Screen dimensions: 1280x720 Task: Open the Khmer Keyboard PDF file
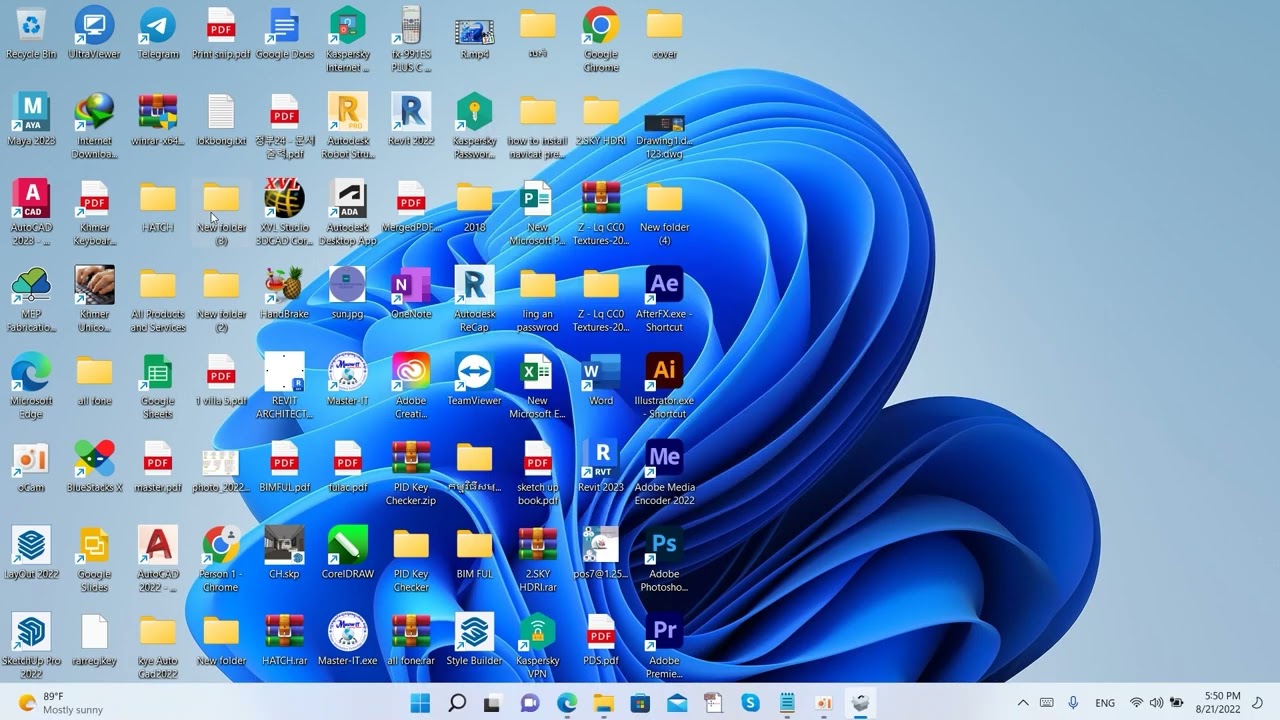pyautogui.click(x=94, y=213)
